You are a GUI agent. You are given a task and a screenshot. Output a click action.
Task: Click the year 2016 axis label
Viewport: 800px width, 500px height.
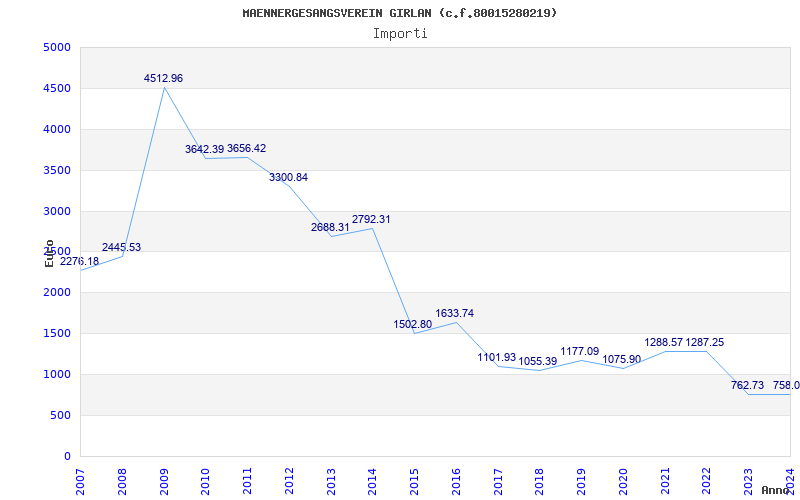pos(456,481)
